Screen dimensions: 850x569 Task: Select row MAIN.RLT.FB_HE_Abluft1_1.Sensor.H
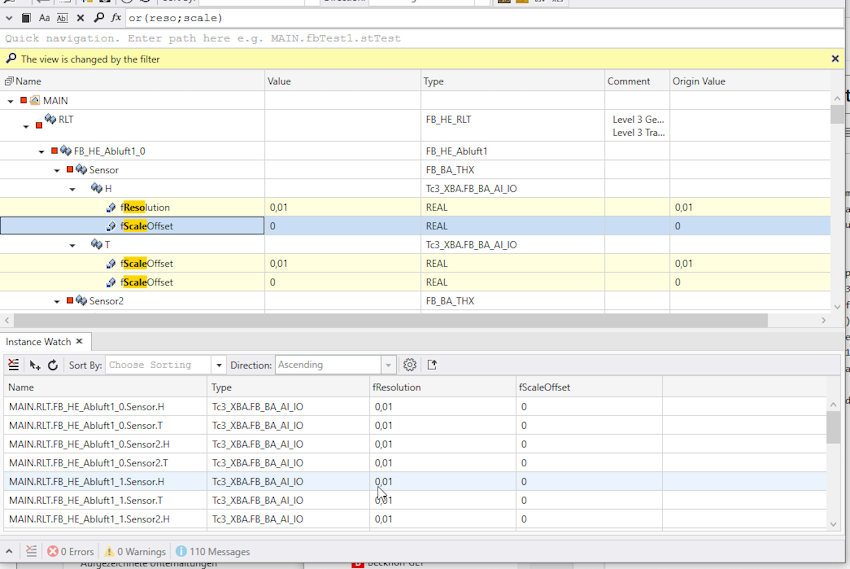[x=415, y=482]
